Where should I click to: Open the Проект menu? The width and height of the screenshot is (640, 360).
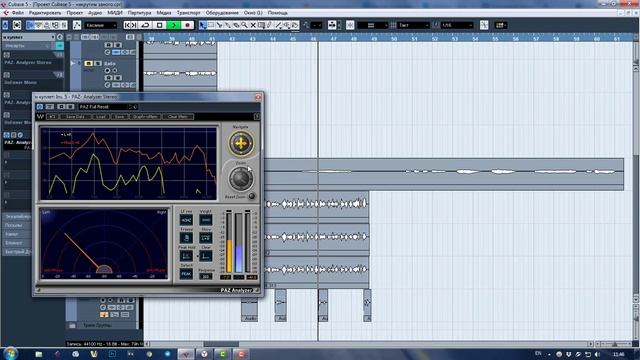[75, 13]
